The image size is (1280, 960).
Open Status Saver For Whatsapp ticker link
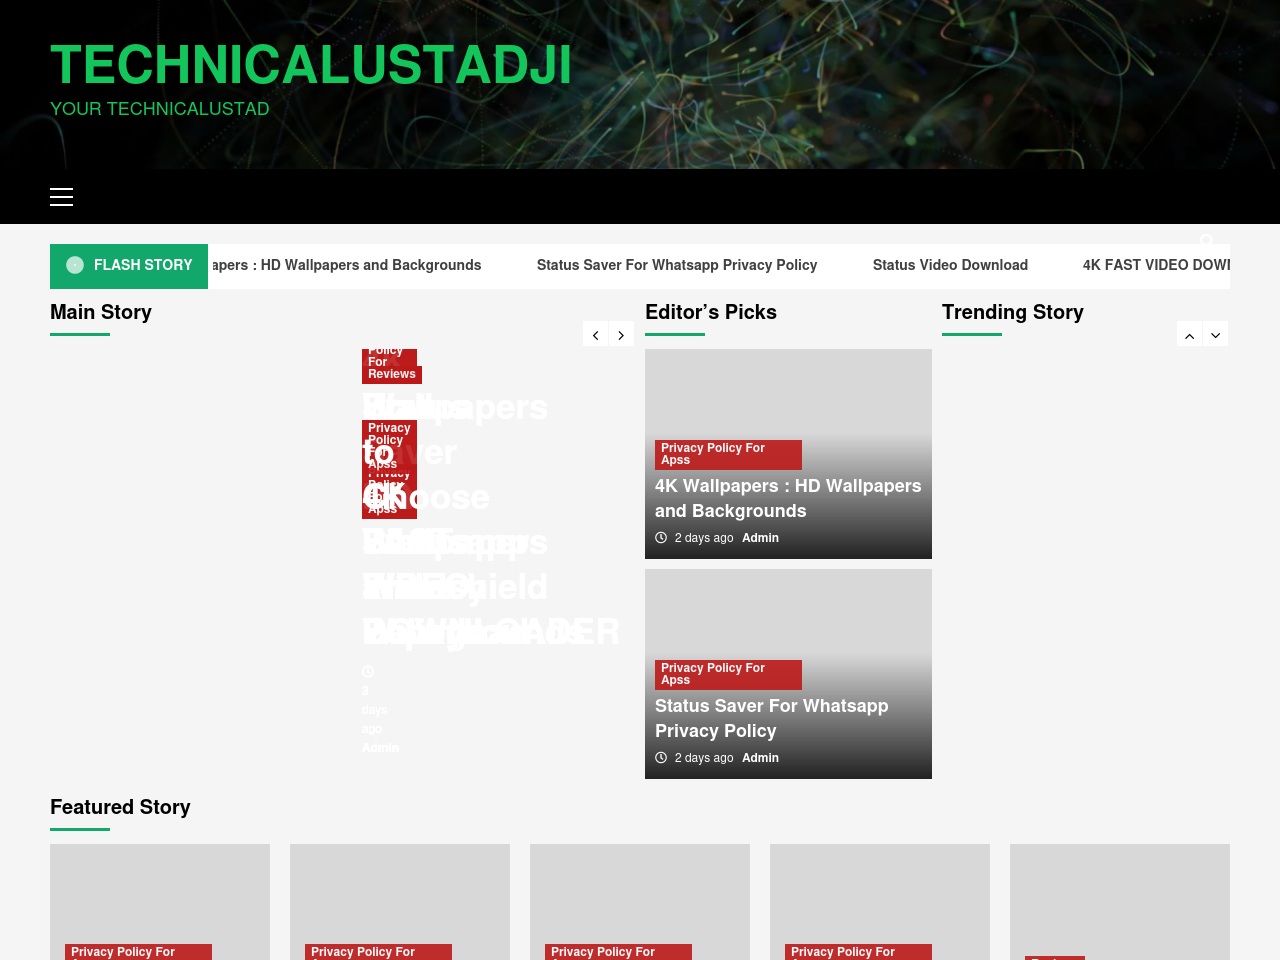point(677,265)
